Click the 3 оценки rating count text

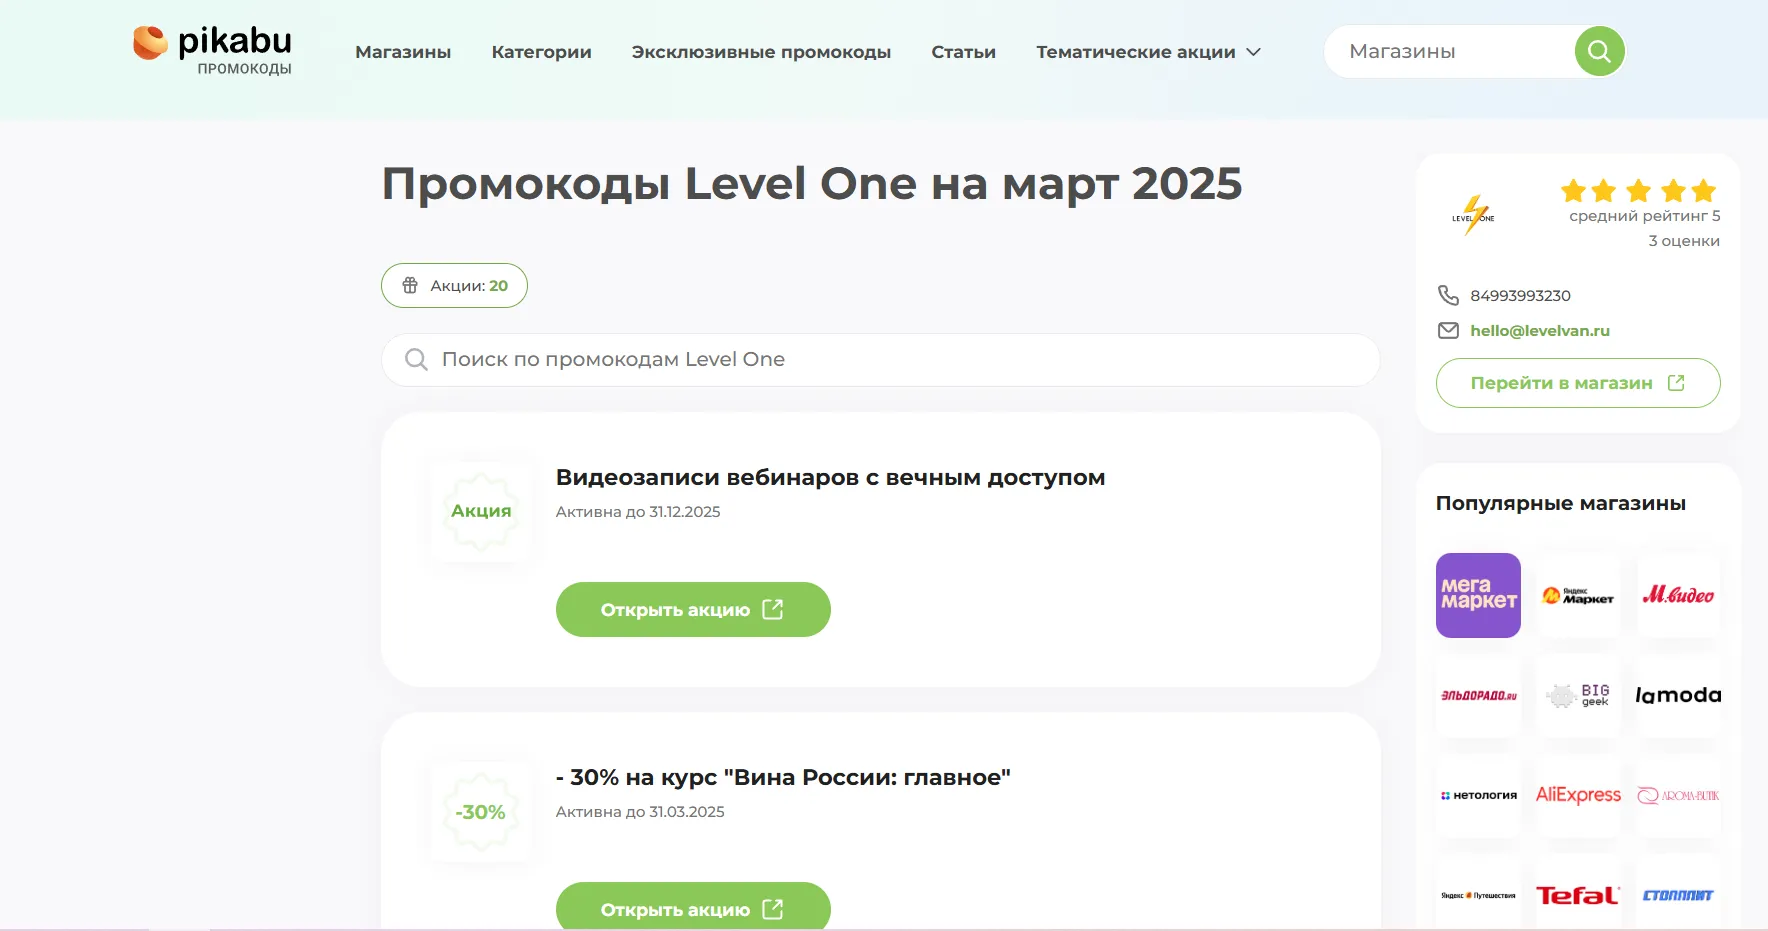tap(1684, 241)
